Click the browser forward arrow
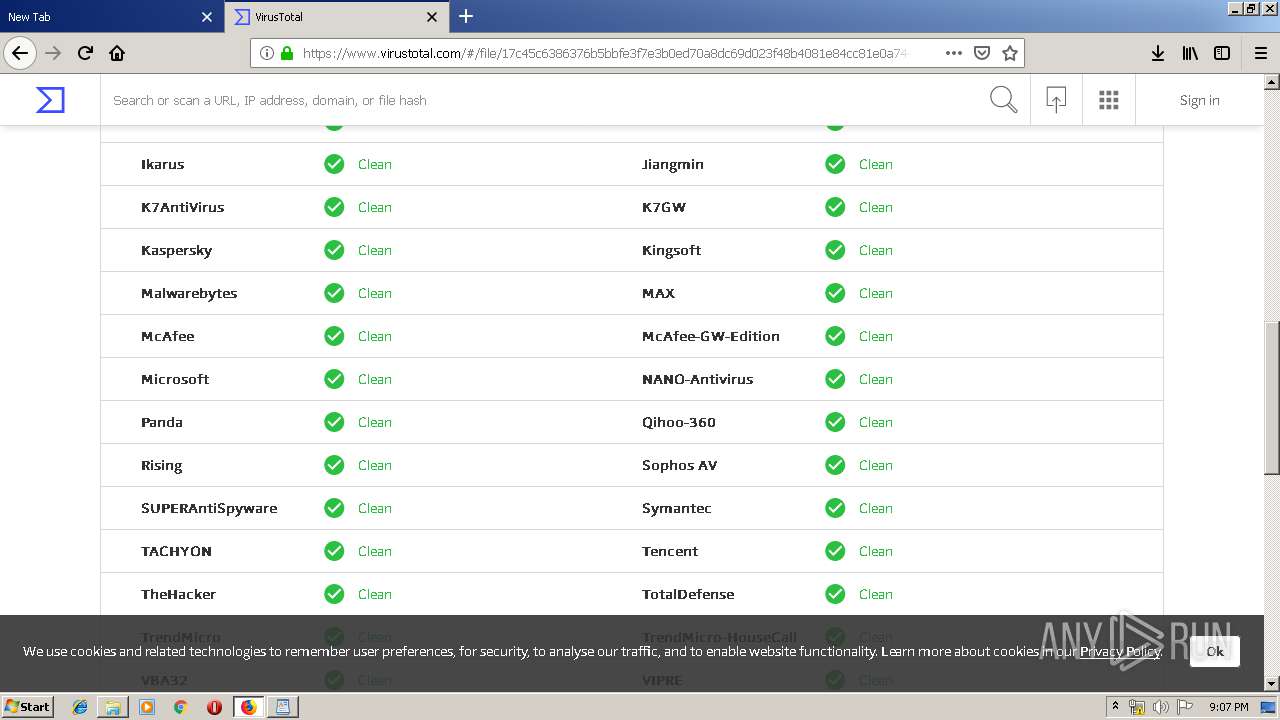 coord(53,53)
